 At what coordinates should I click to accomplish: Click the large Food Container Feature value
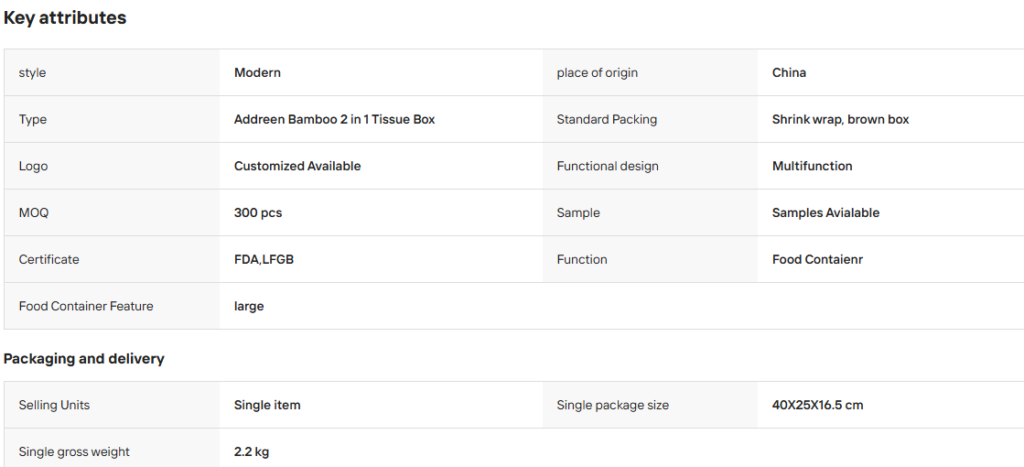[249, 306]
